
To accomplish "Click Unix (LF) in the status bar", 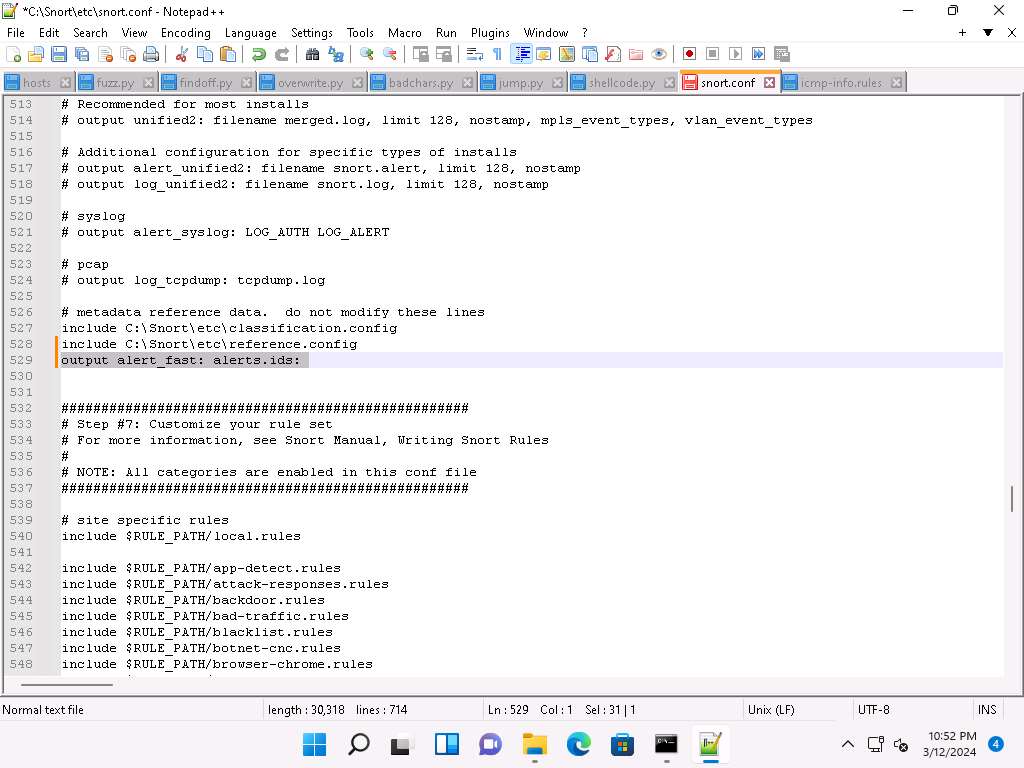I will click(770, 710).
